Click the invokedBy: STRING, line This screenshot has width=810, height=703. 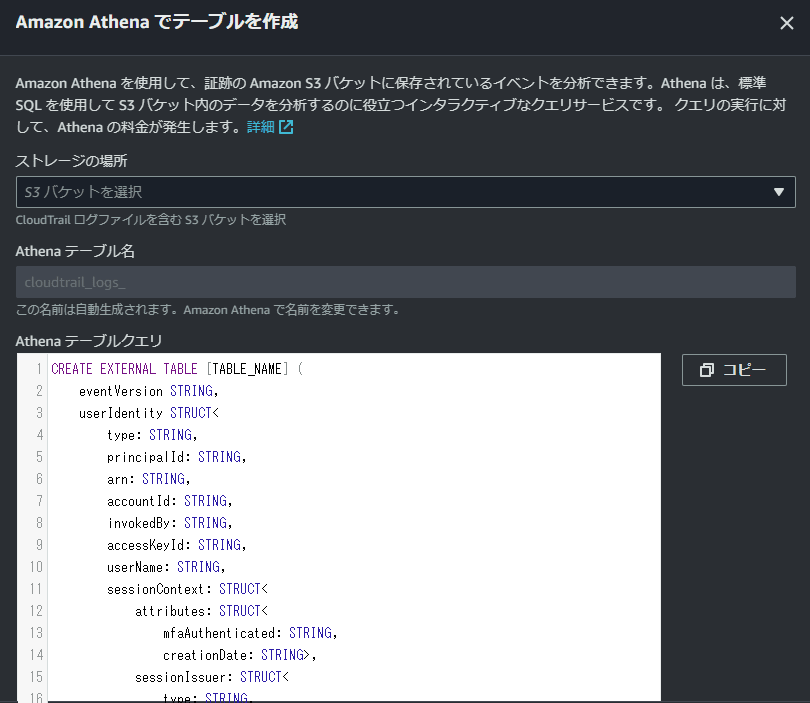click(169, 523)
